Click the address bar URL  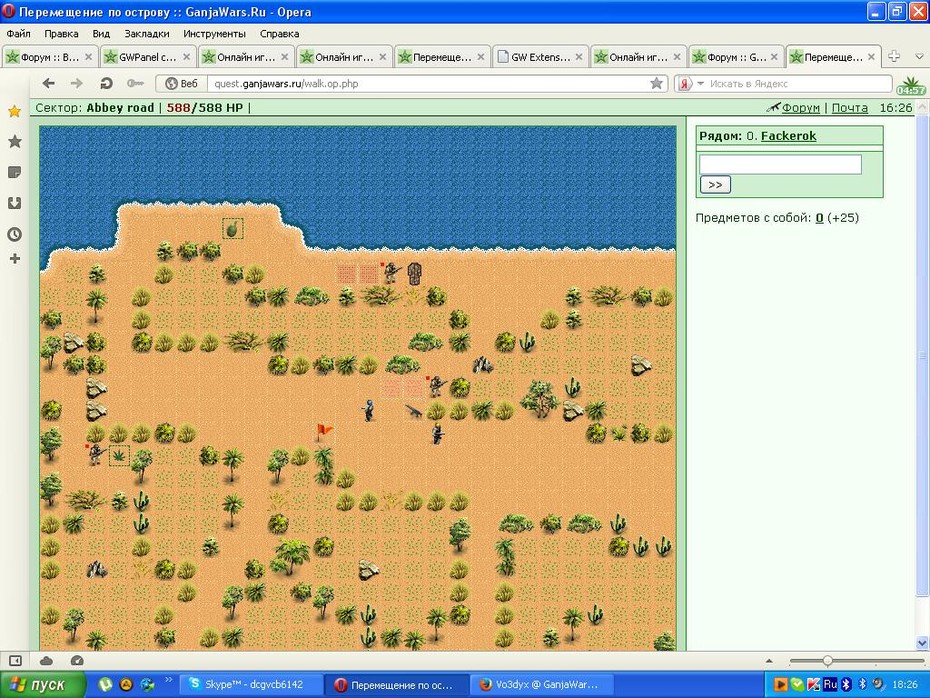point(286,84)
